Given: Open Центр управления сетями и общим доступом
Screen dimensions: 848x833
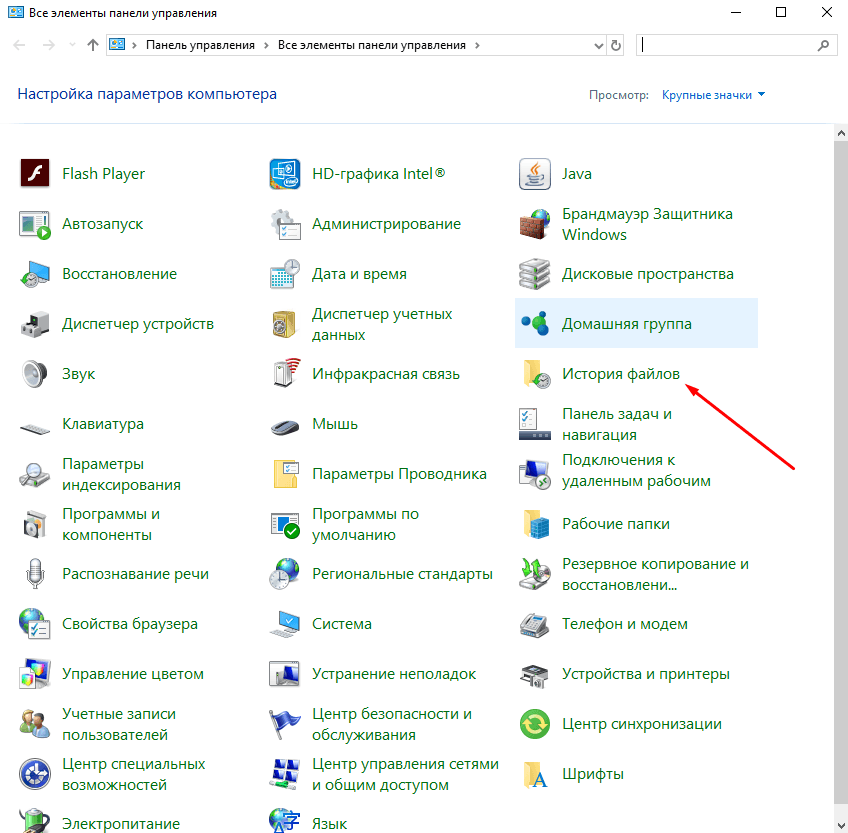Looking at the screenshot, I should coord(405,774).
